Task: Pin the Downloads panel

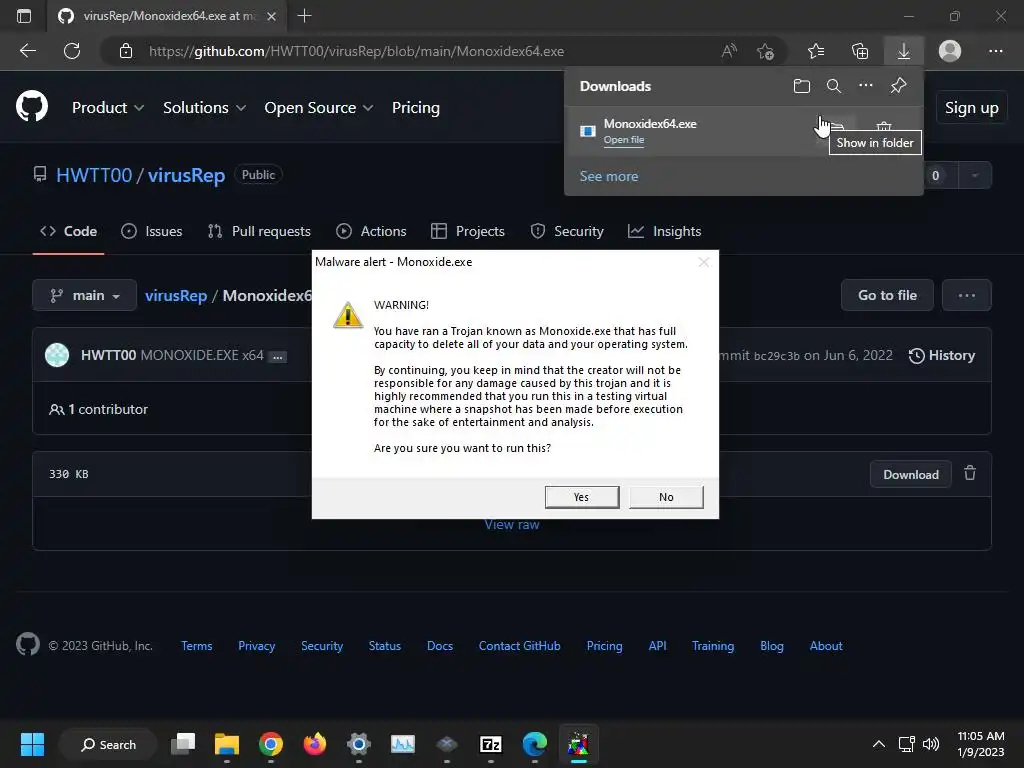Action: point(899,86)
